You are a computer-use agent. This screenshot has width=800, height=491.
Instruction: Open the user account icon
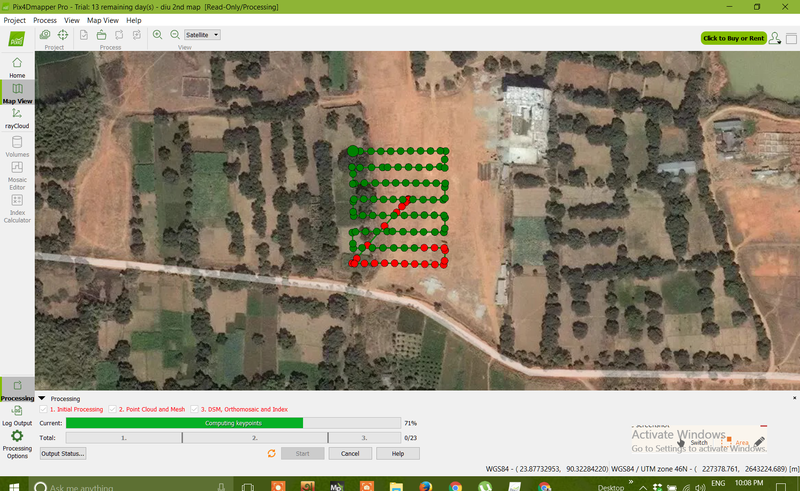coord(776,38)
